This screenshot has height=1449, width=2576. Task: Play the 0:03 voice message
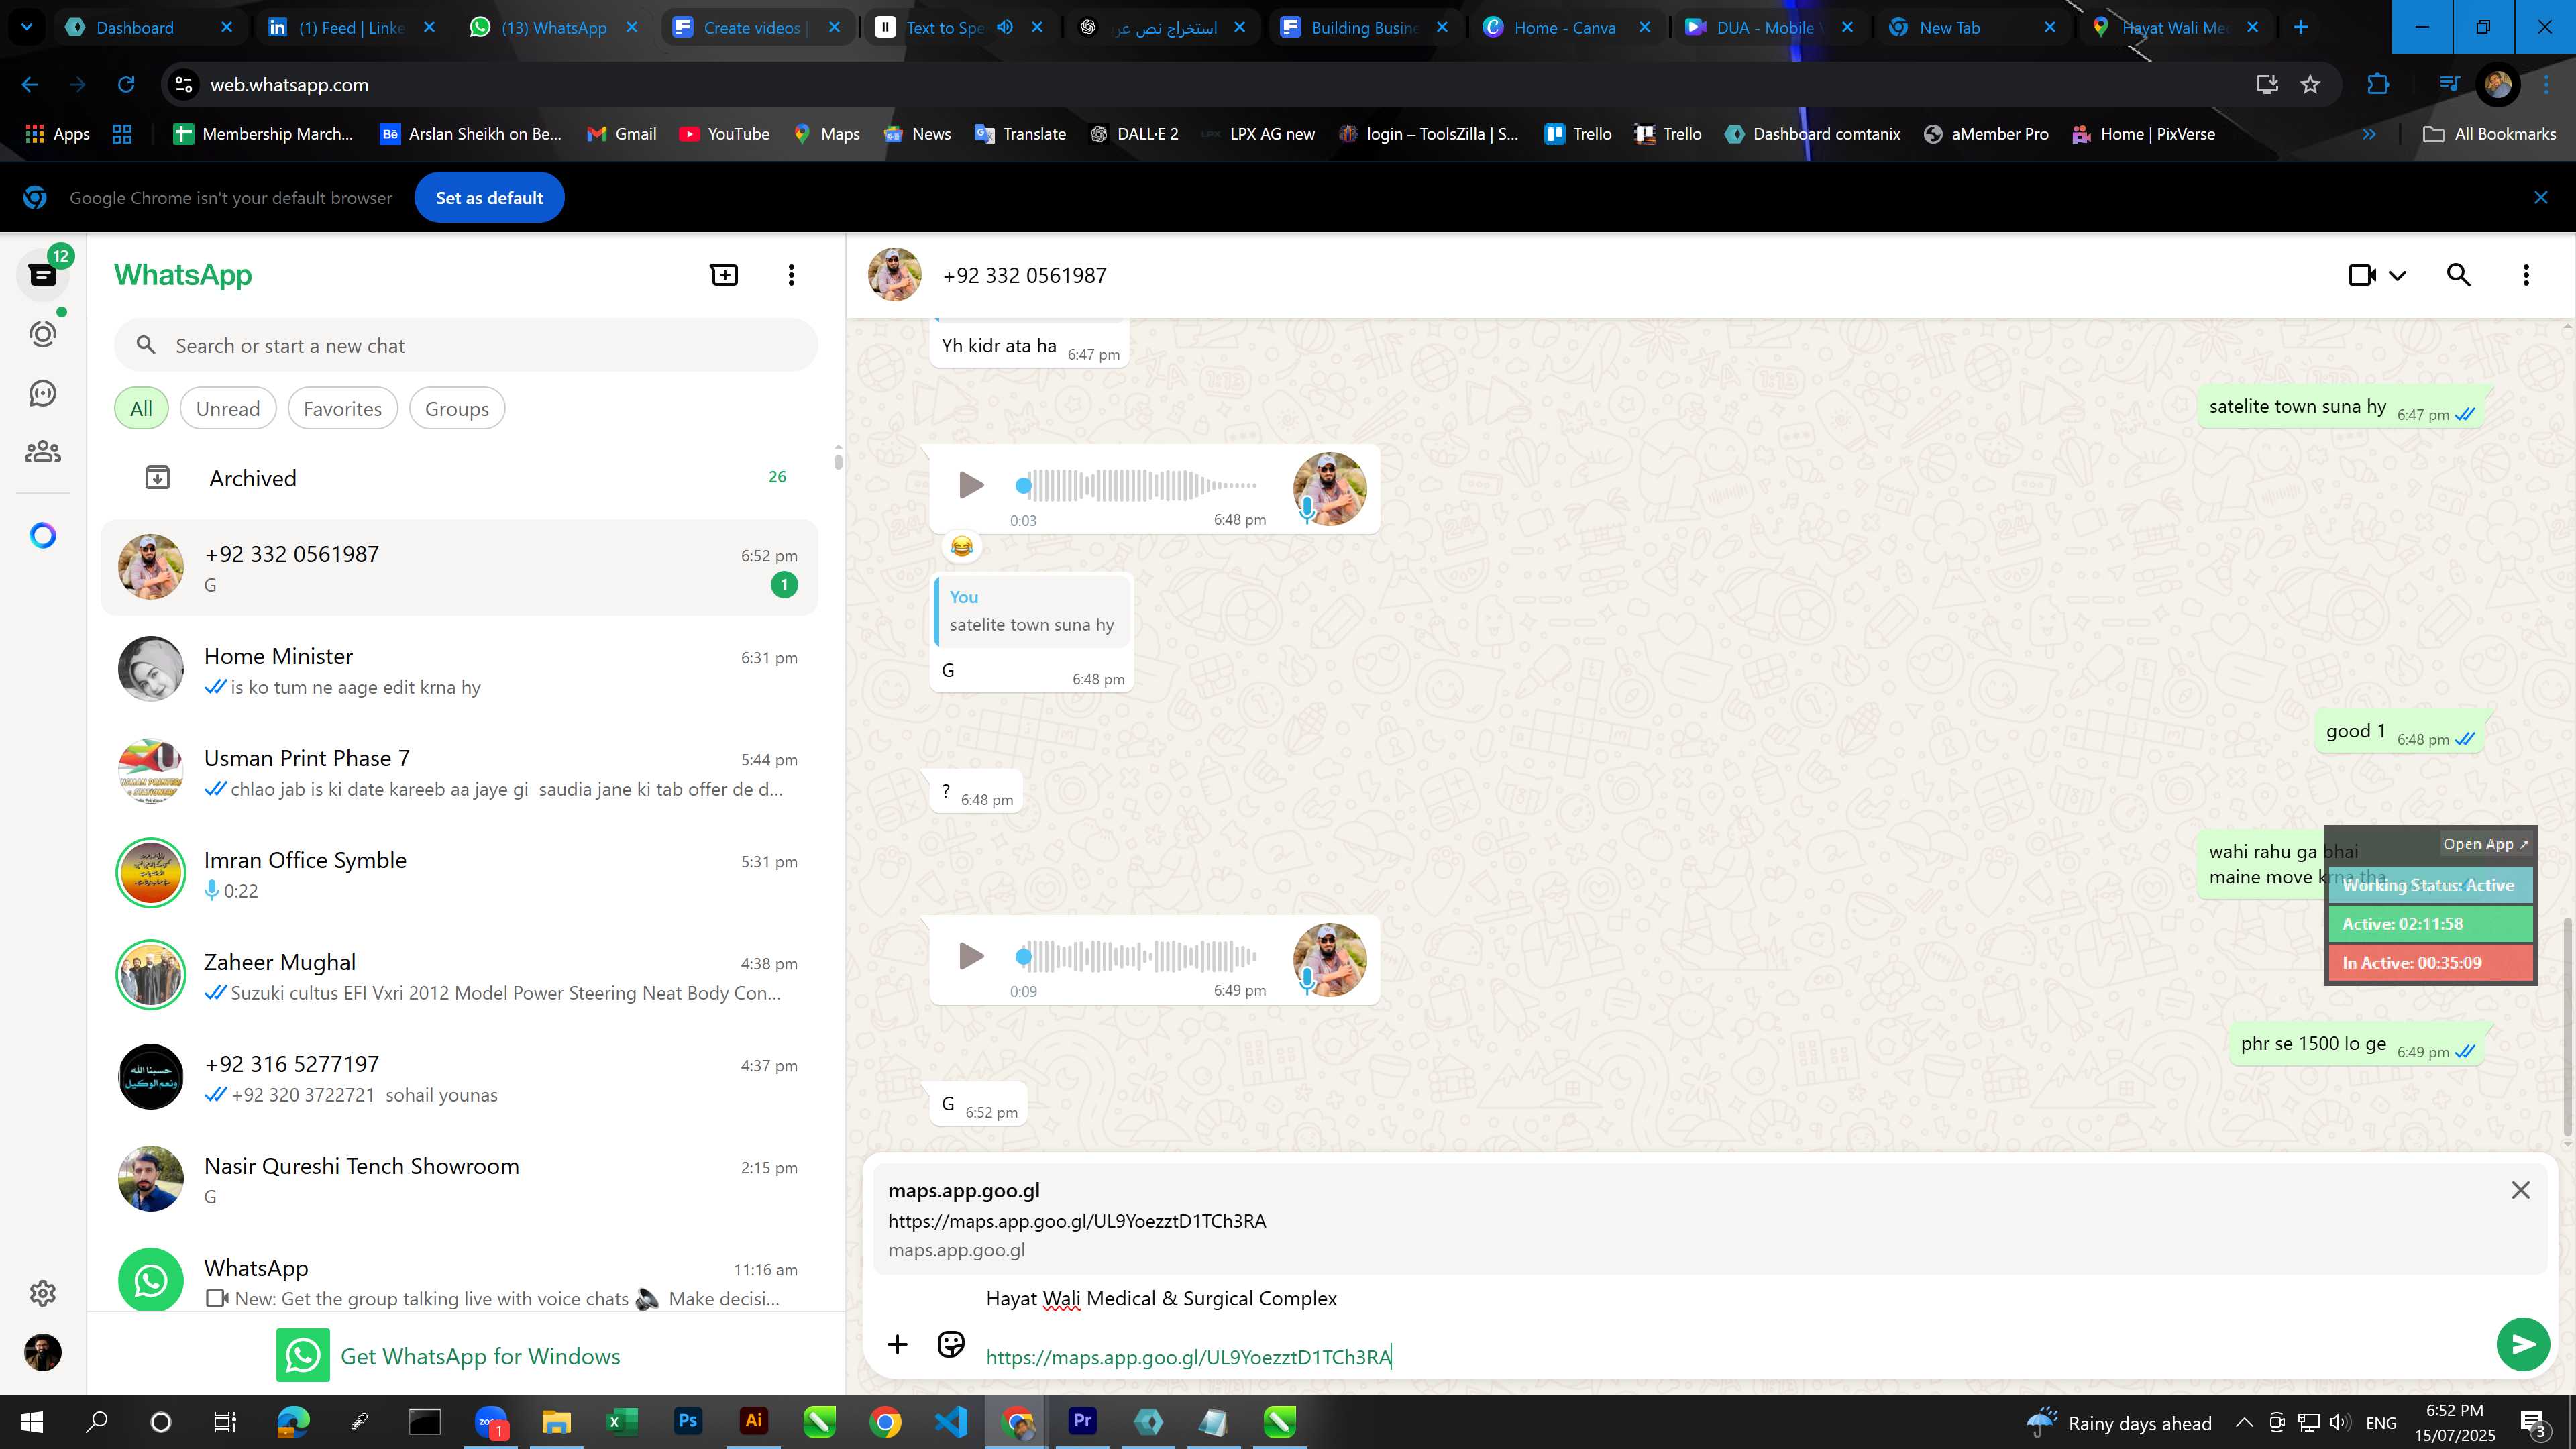click(970, 485)
